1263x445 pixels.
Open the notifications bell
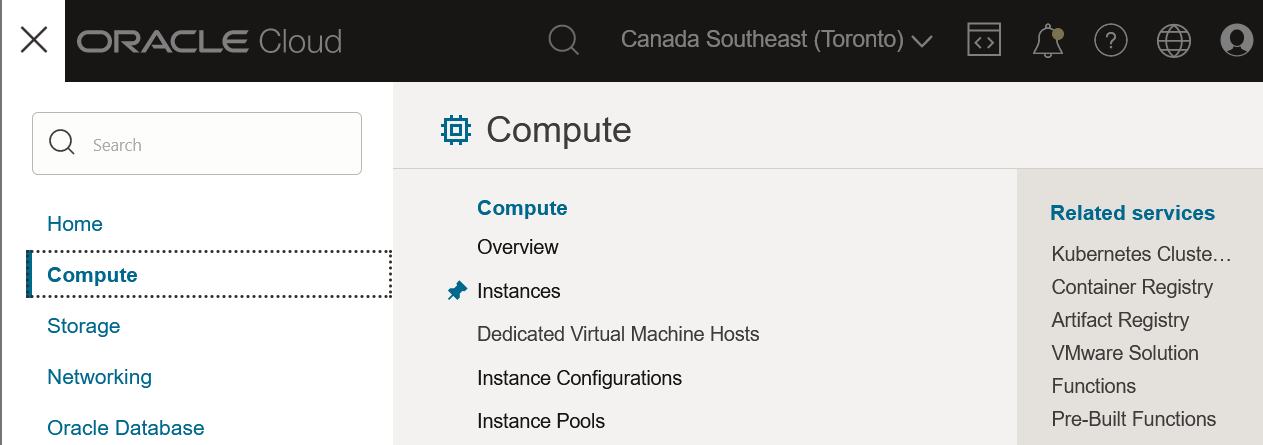(x=1048, y=41)
